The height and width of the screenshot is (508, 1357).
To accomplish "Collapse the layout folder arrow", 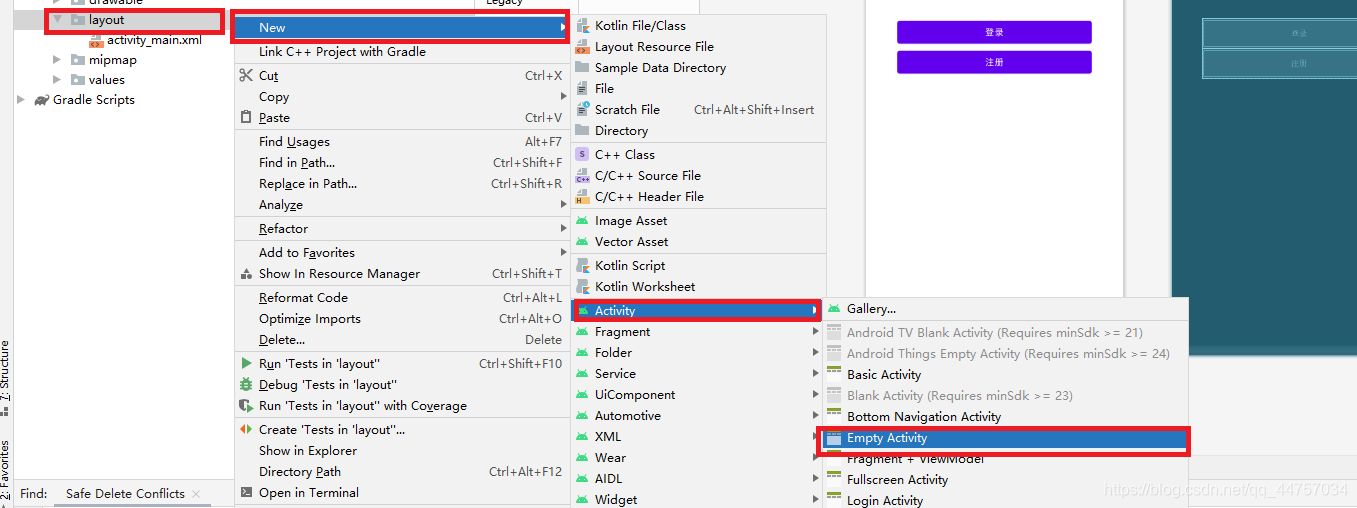I will [x=57, y=20].
